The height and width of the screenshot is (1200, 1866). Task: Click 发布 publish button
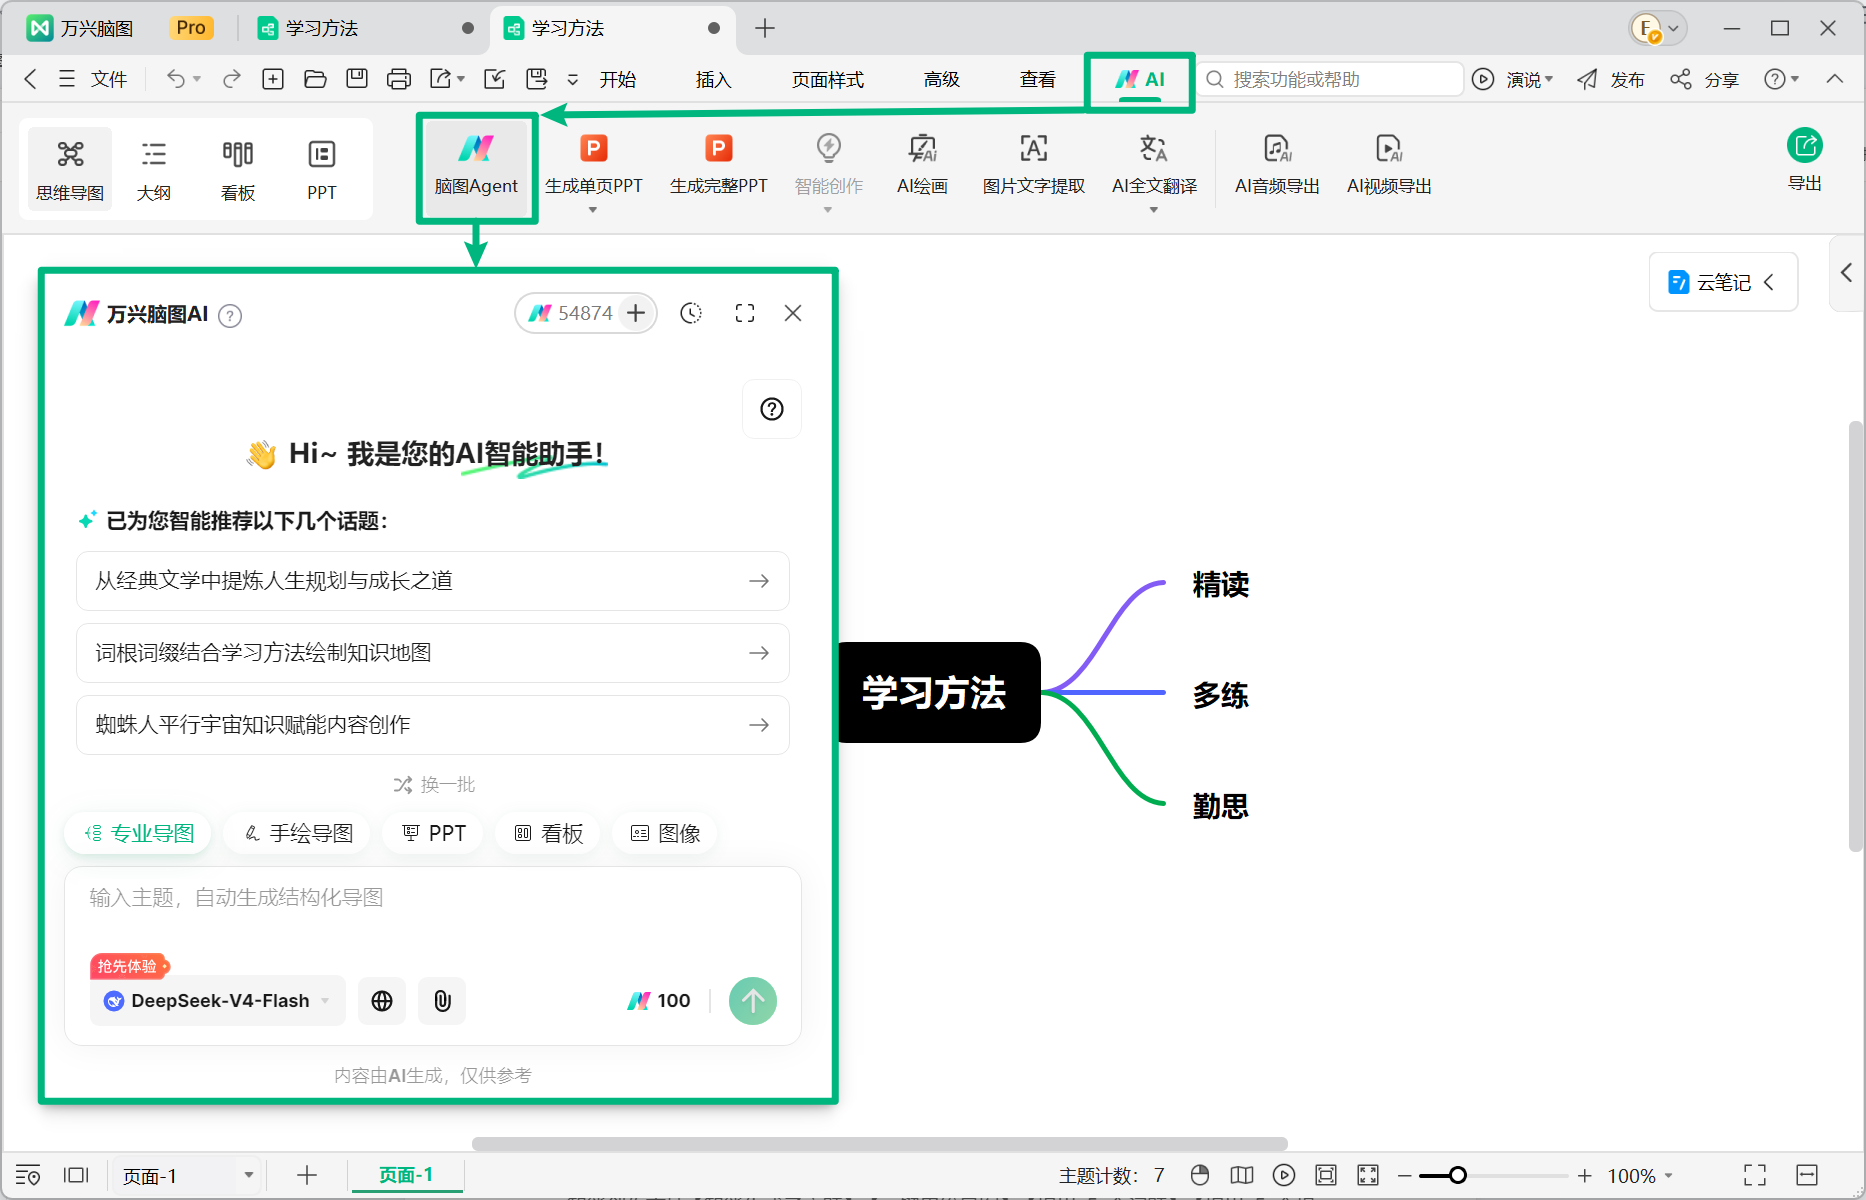(x=1611, y=79)
